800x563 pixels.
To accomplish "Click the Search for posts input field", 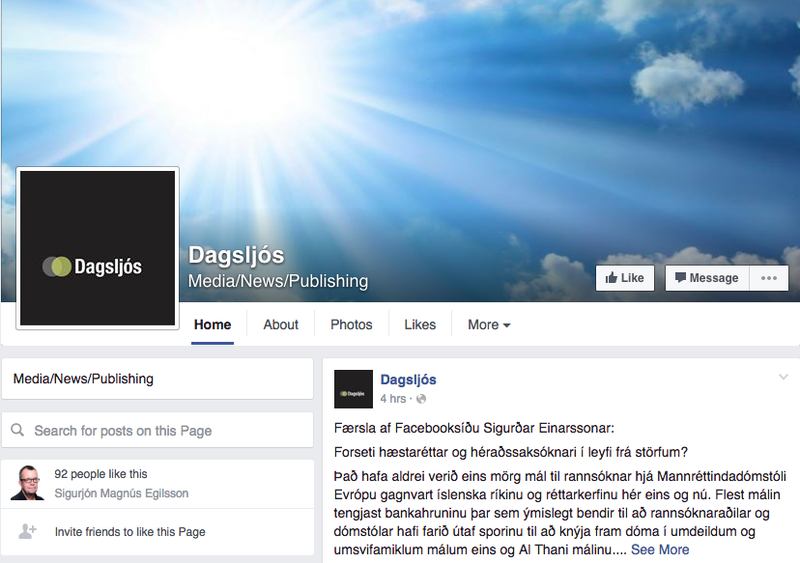I will coord(157,430).
